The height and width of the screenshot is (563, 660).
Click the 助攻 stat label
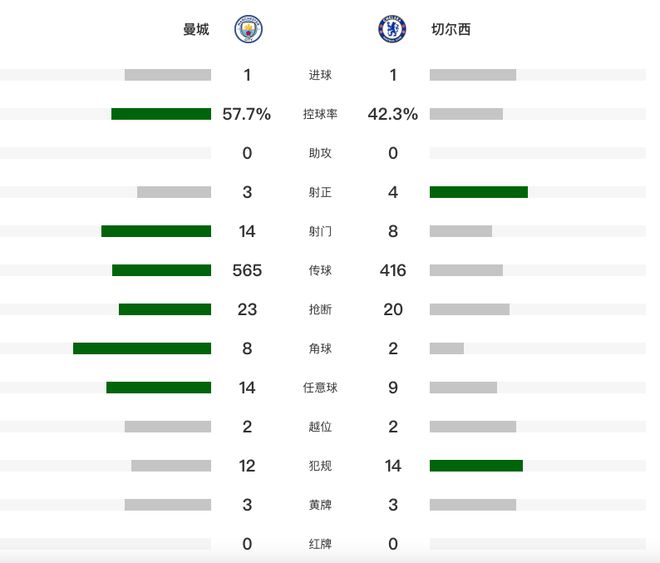point(320,153)
